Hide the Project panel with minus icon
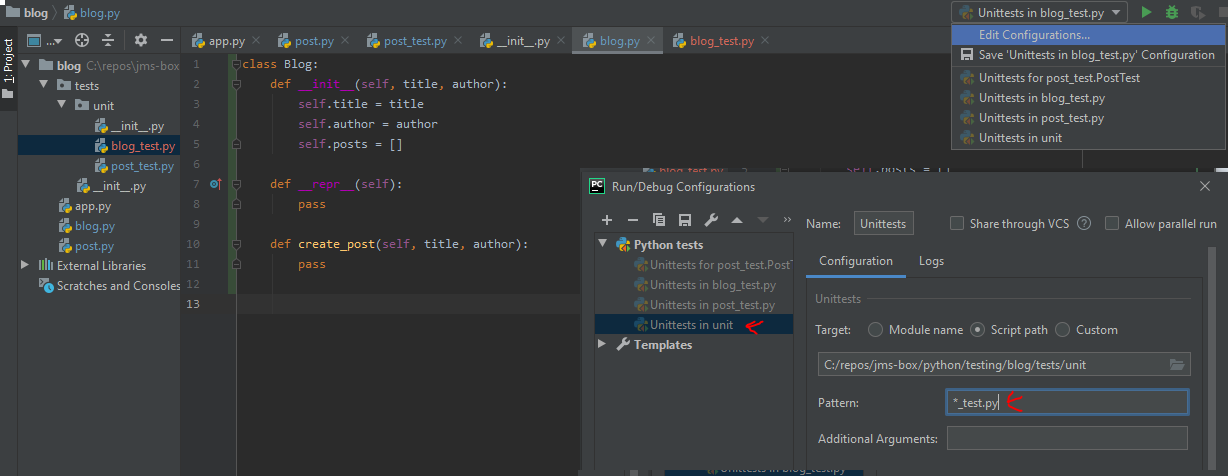This screenshot has width=1228, height=476. point(167,40)
